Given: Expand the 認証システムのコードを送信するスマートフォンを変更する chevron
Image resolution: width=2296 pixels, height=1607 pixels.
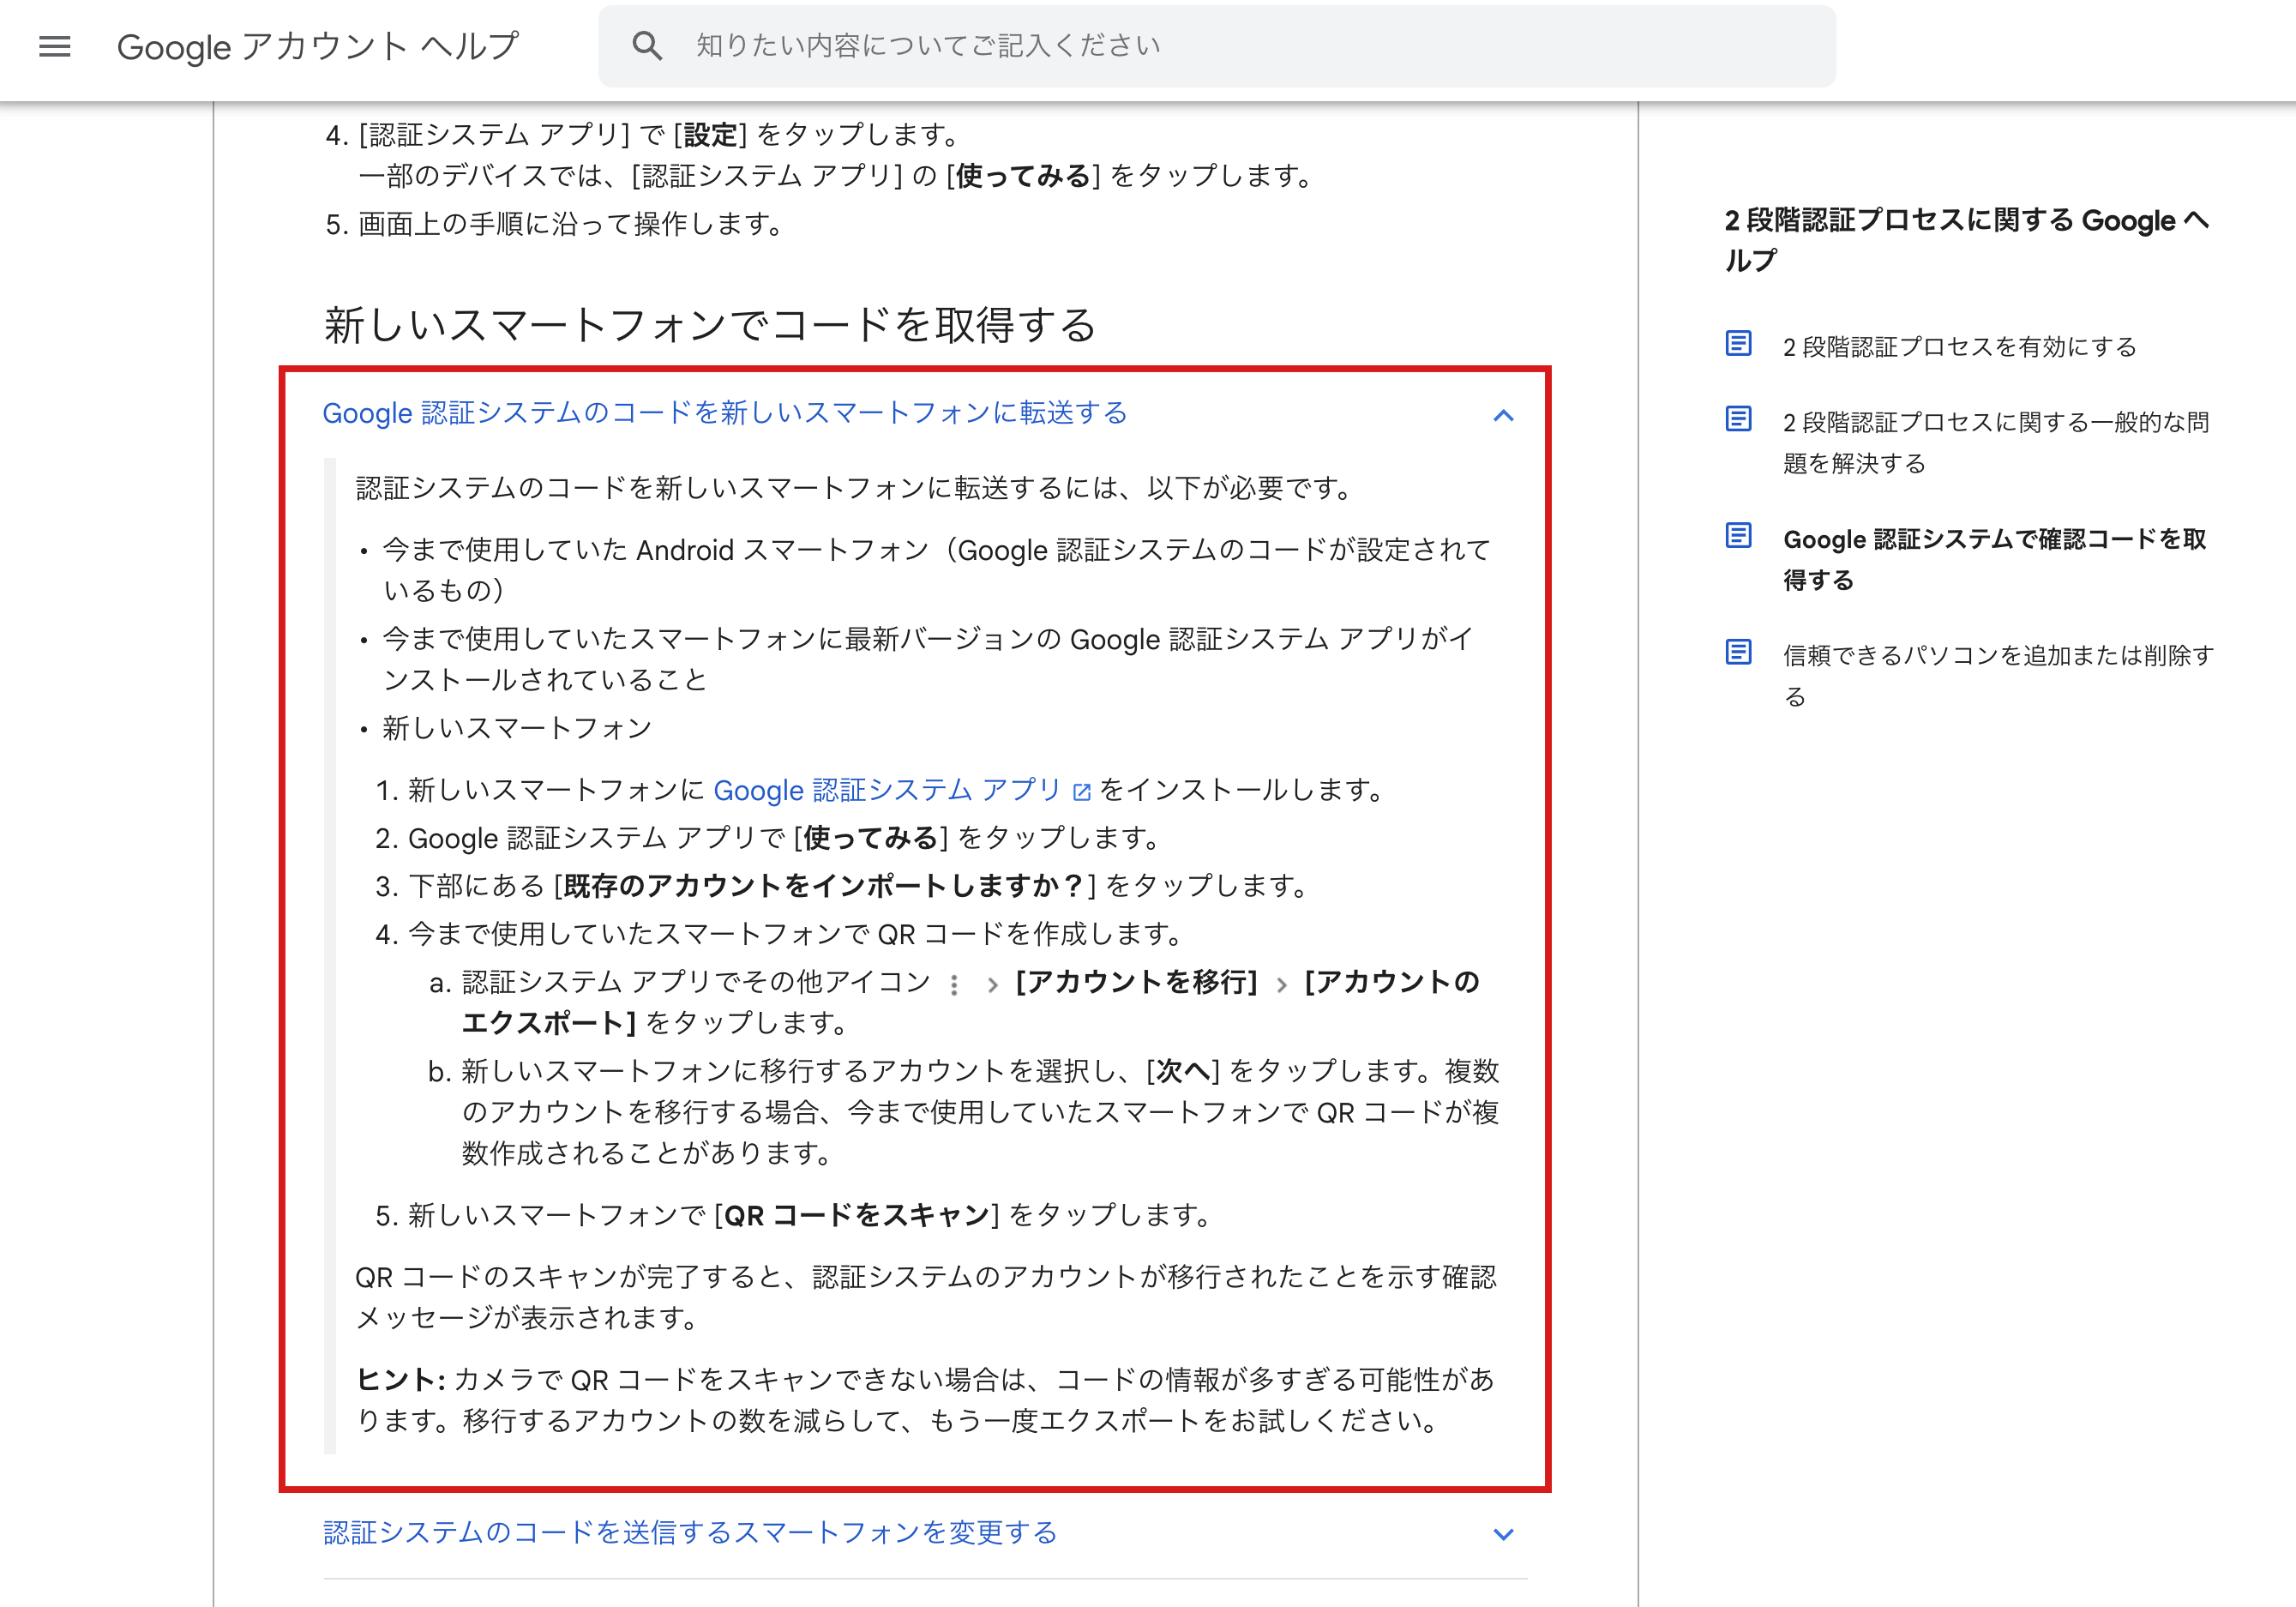Looking at the screenshot, I should [x=1503, y=1534].
